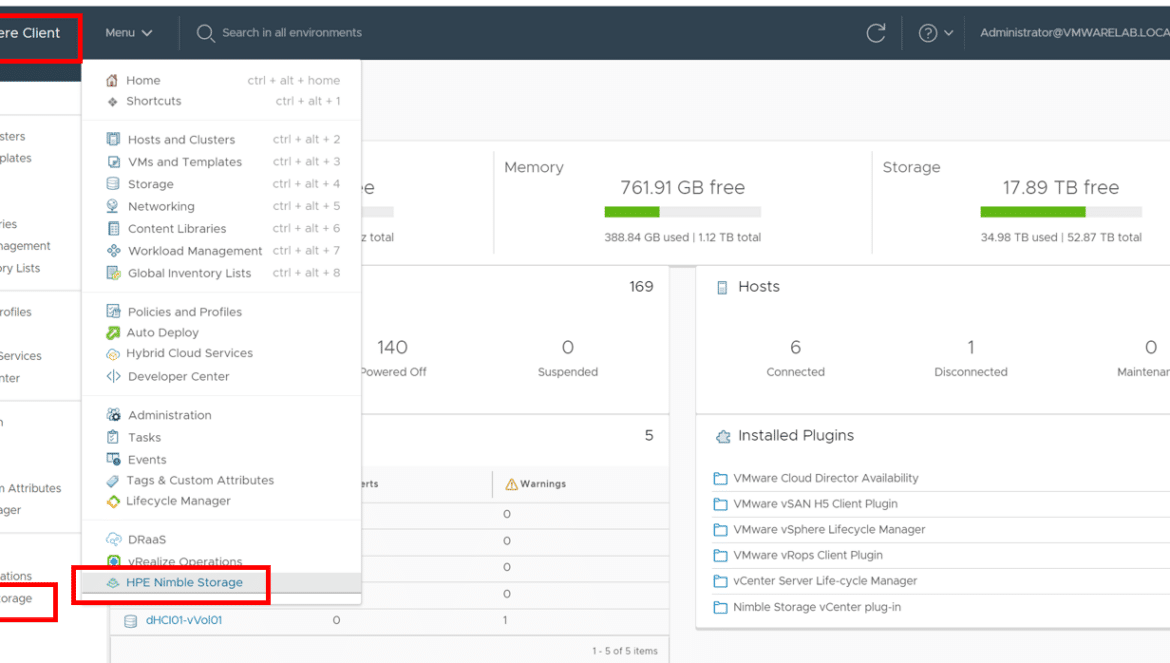
Task: Click the Administration gear icon
Action: click(x=113, y=415)
